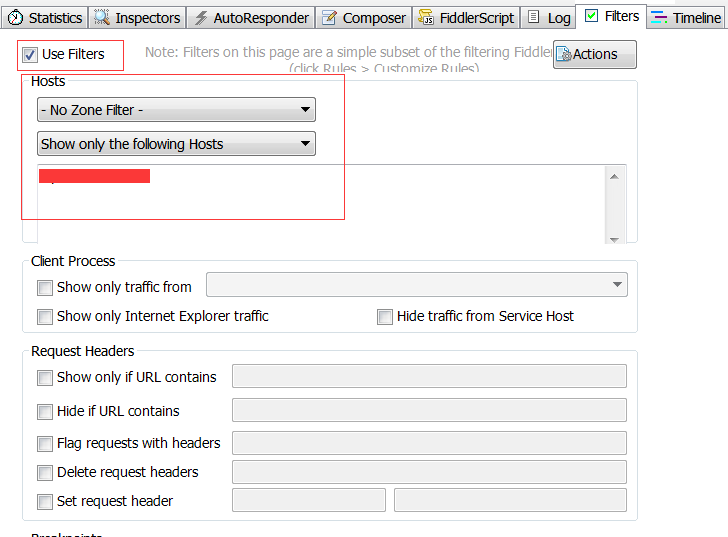Click the Log tab document icon
728x537 pixels.
pyautogui.click(x=533, y=18)
